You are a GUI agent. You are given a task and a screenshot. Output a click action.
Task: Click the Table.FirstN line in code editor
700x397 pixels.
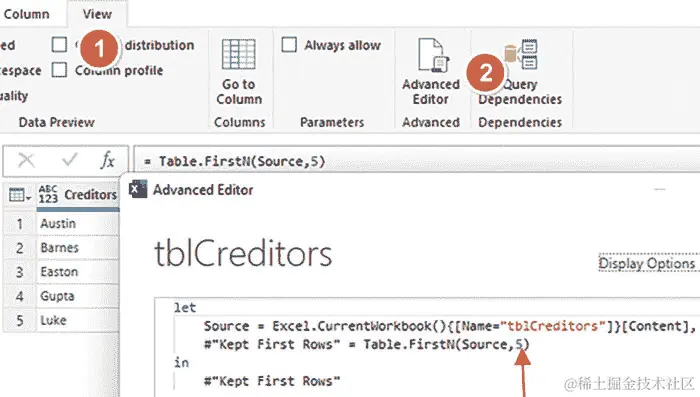[367, 344]
